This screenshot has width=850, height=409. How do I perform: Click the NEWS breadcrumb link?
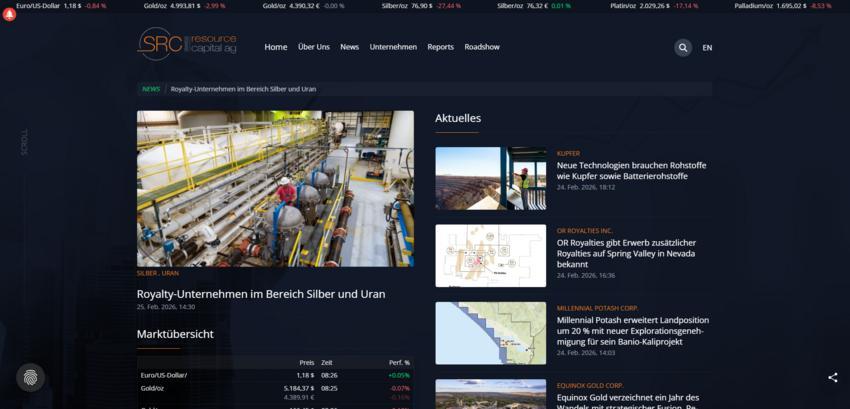click(x=151, y=89)
